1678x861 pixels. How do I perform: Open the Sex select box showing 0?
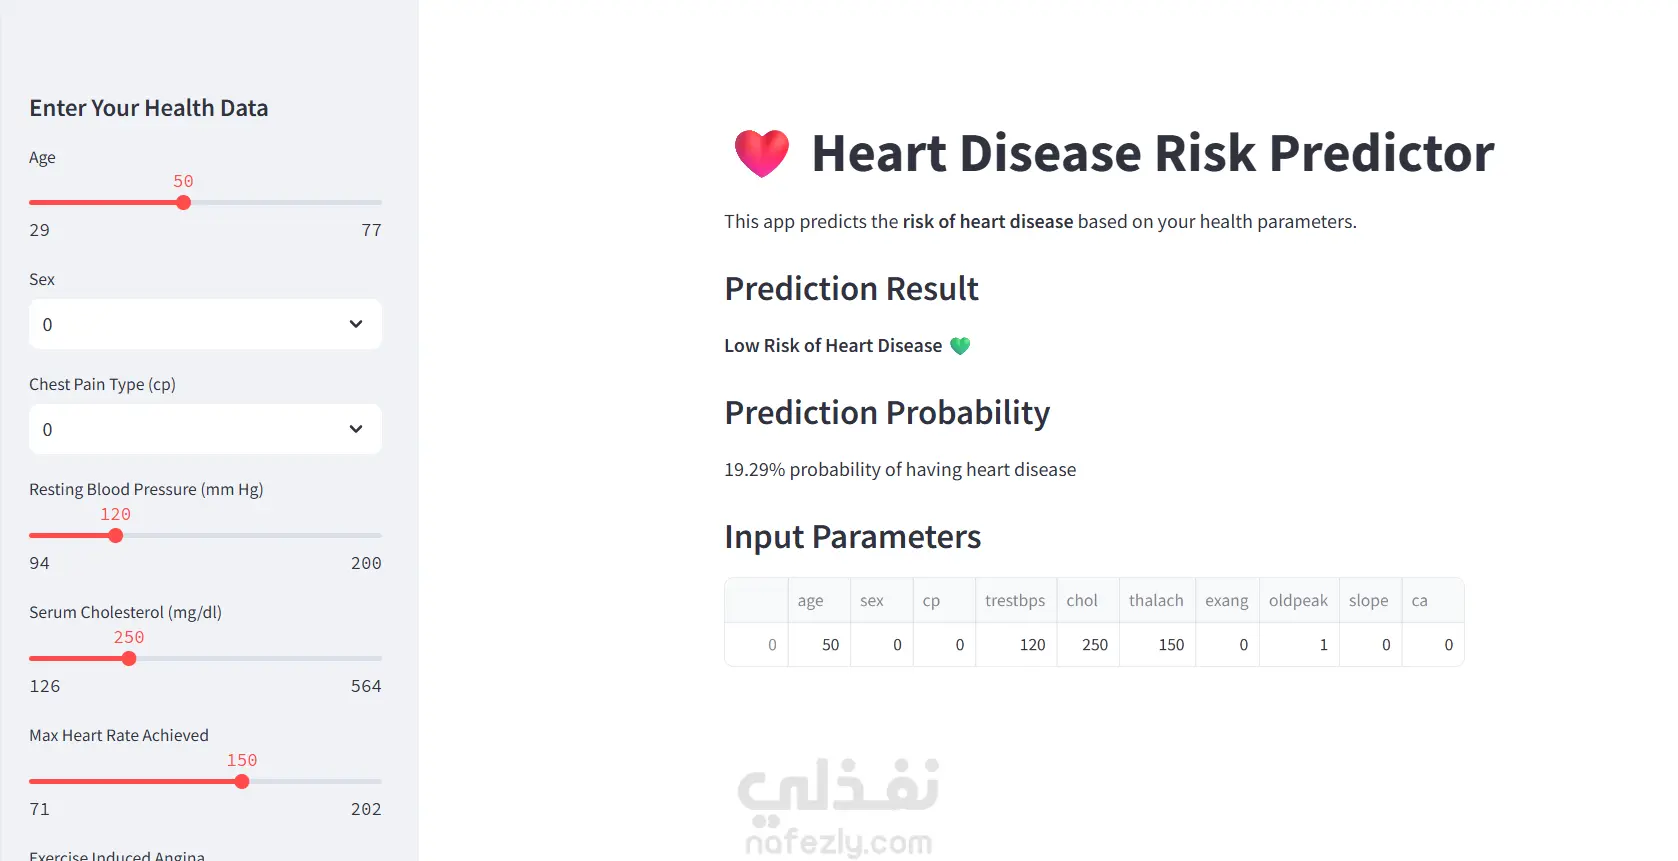(x=205, y=324)
